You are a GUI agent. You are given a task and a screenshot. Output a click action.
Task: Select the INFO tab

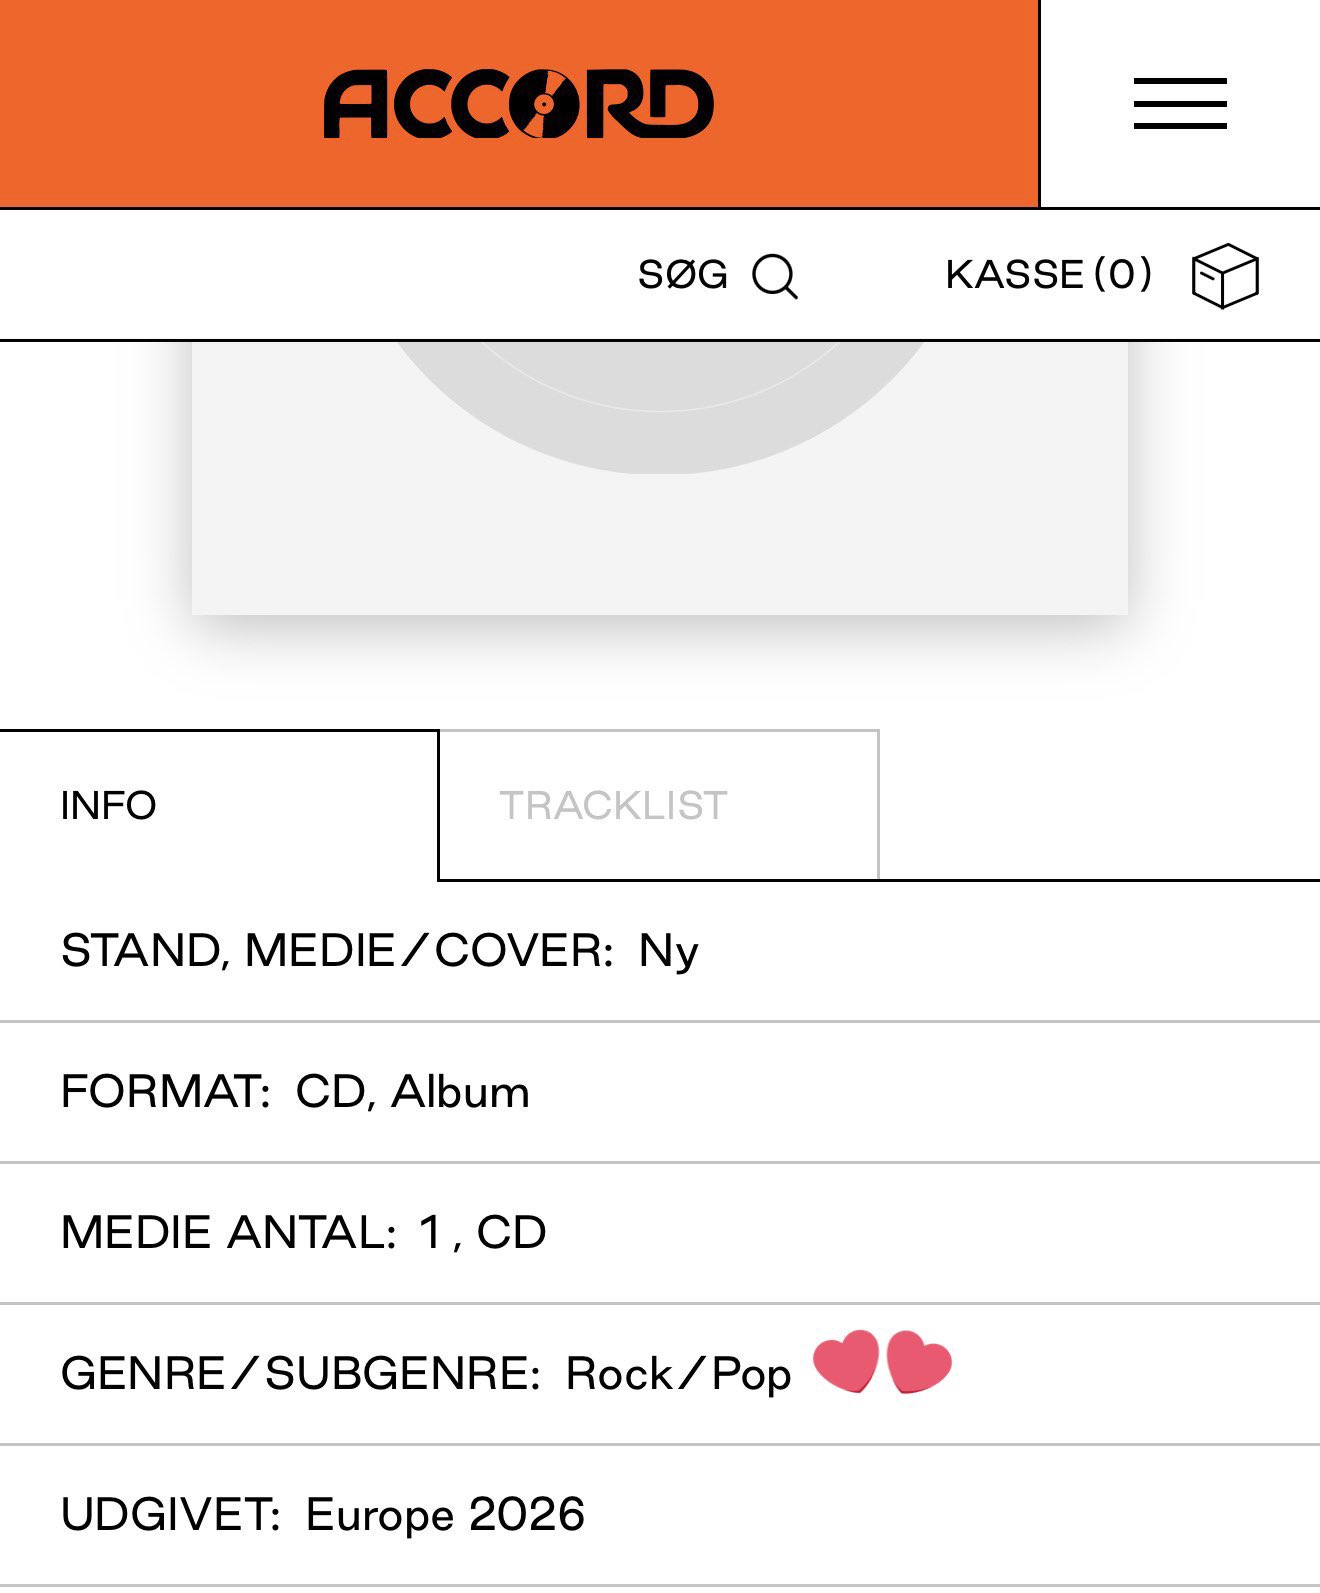109,805
